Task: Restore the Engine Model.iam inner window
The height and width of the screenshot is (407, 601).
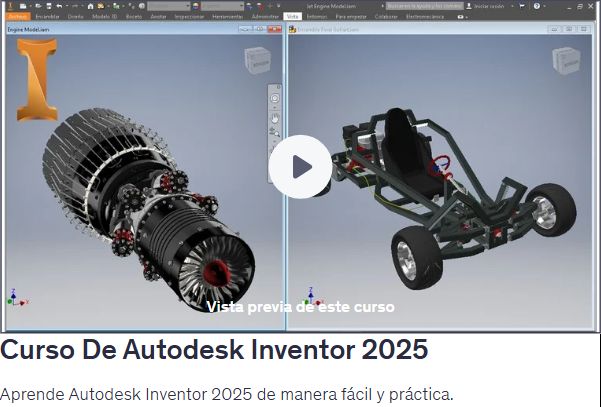Action: point(260,29)
